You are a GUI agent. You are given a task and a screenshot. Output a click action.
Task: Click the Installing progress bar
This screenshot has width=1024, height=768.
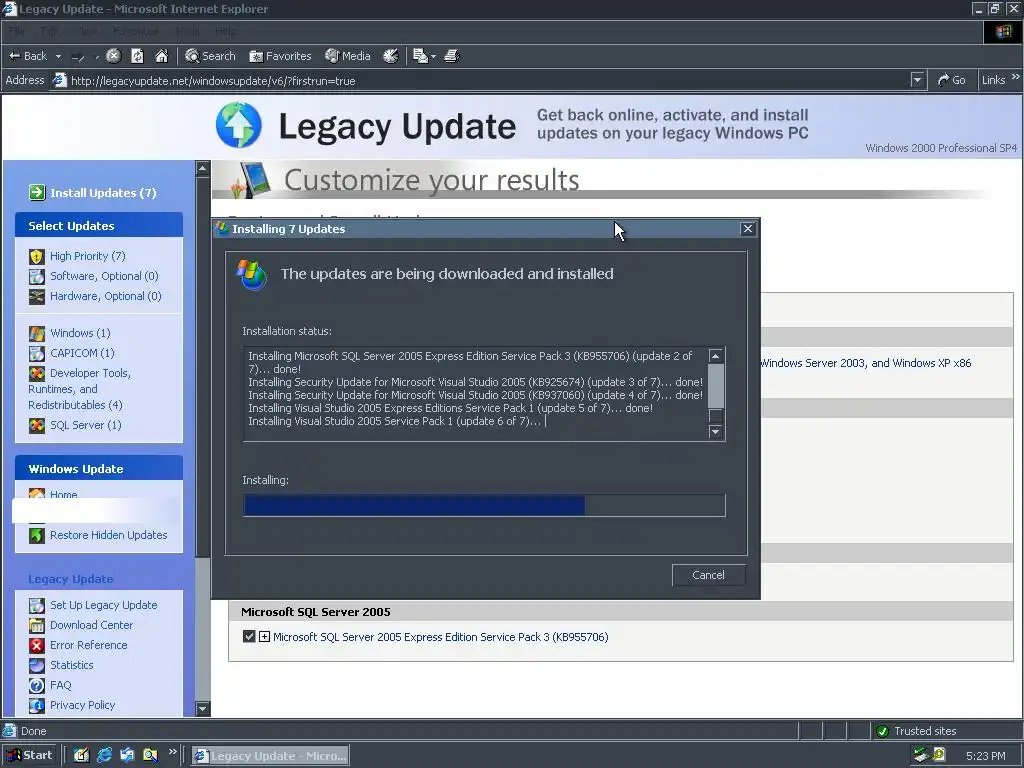pyautogui.click(x=484, y=505)
